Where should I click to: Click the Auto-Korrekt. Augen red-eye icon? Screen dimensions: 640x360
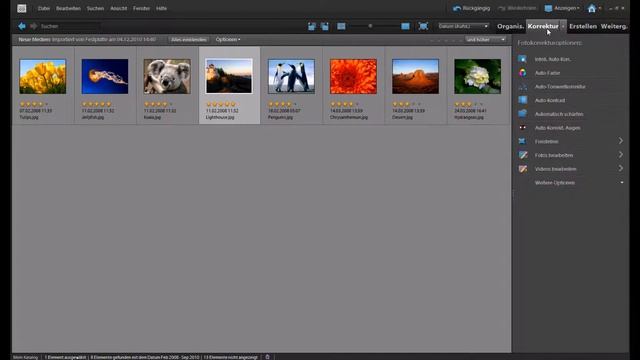pos(522,127)
